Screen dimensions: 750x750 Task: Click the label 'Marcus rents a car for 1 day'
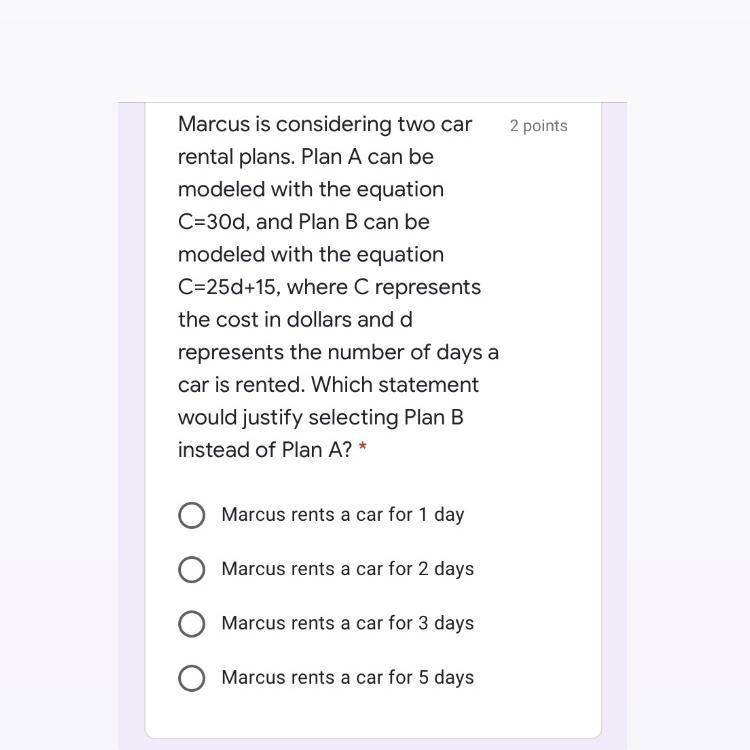click(x=343, y=515)
